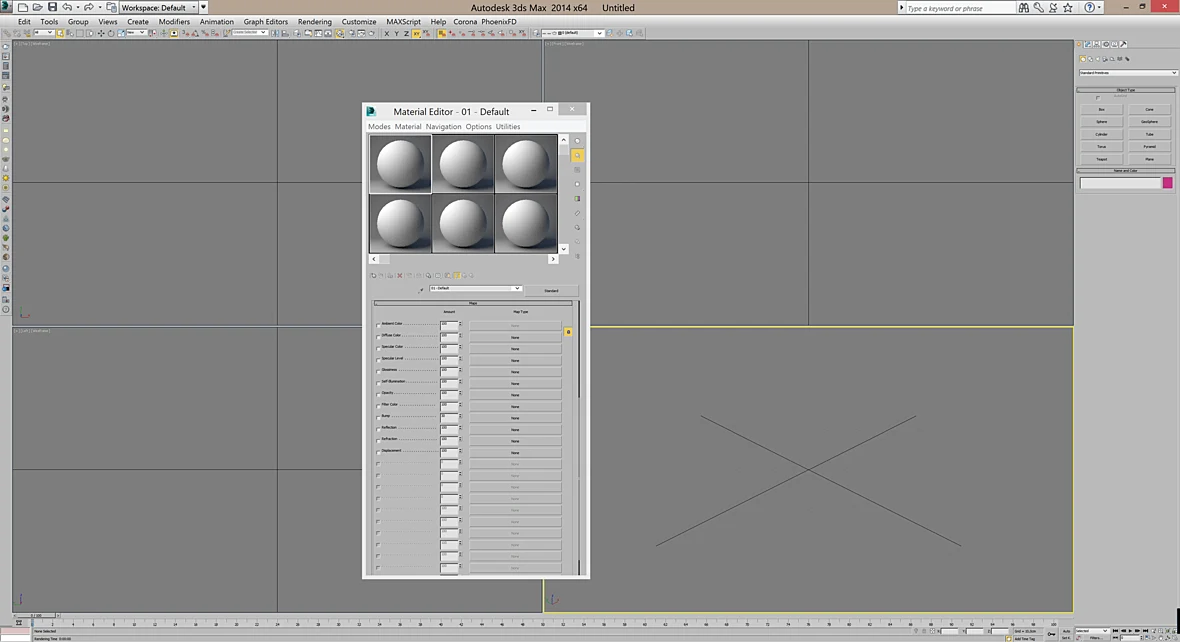This screenshot has height=642, width=1180.
Task: Select the Lights category icon
Action: click(x=1098, y=59)
